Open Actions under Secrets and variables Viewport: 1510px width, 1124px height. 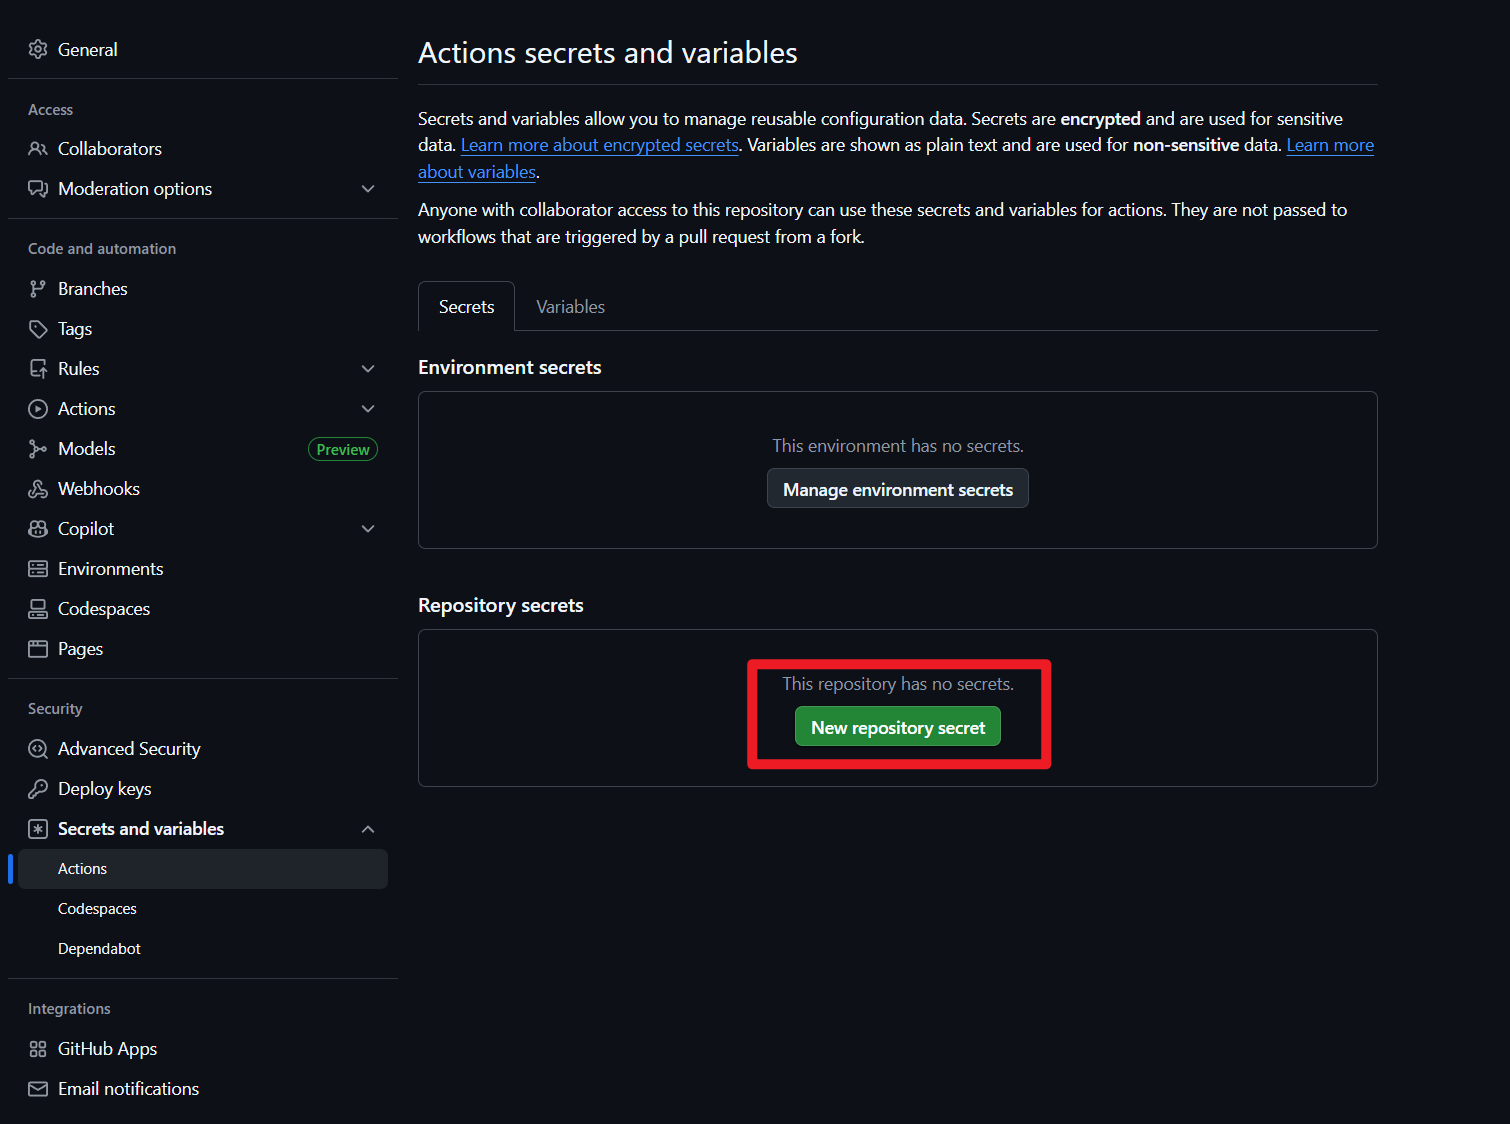point(203,869)
